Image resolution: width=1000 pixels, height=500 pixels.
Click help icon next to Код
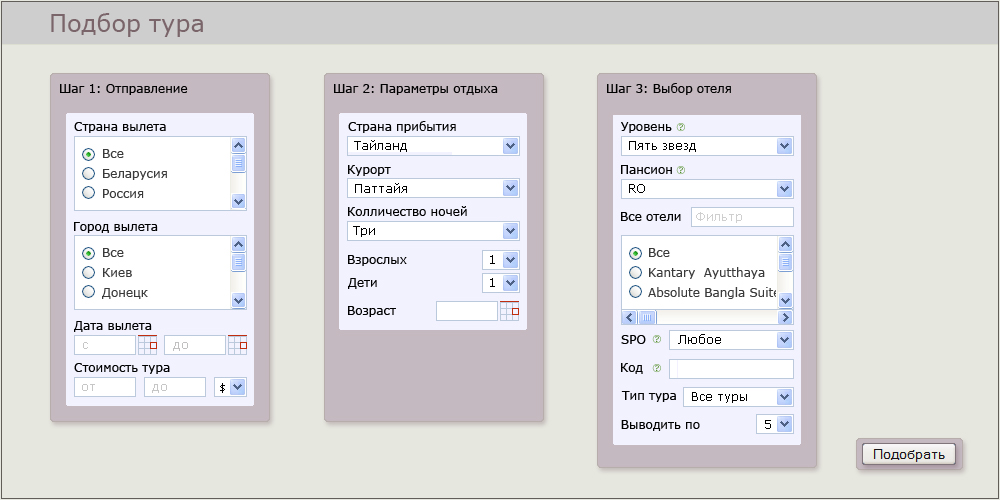click(x=657, y=369)
